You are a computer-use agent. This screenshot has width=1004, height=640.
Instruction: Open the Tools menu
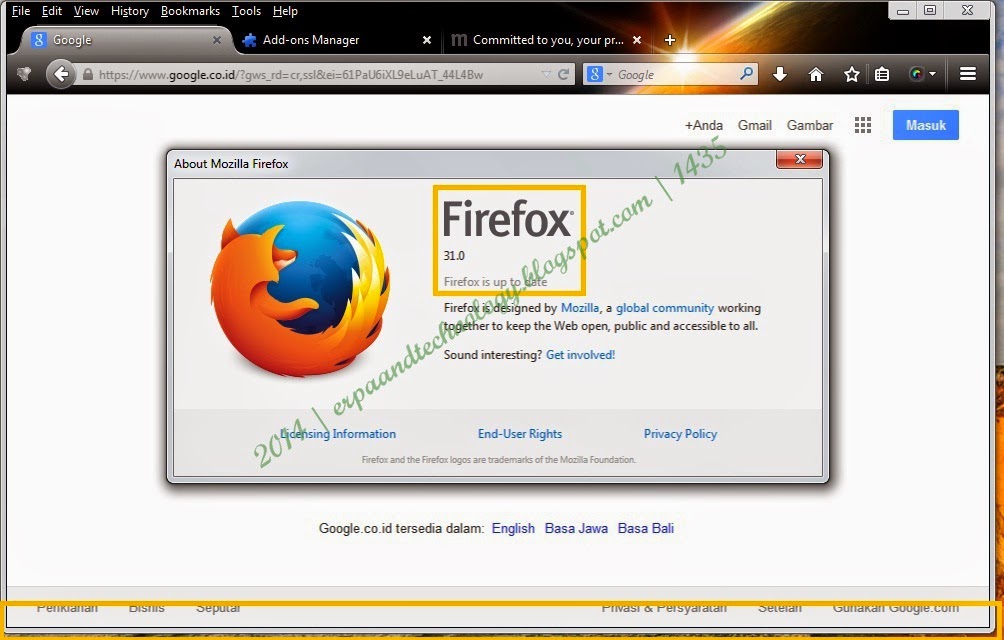246,11
